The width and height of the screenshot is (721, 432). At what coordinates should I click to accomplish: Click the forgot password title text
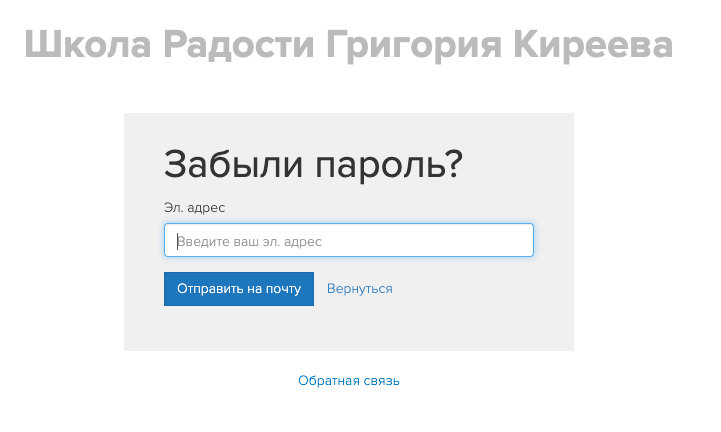click(313, 164)
